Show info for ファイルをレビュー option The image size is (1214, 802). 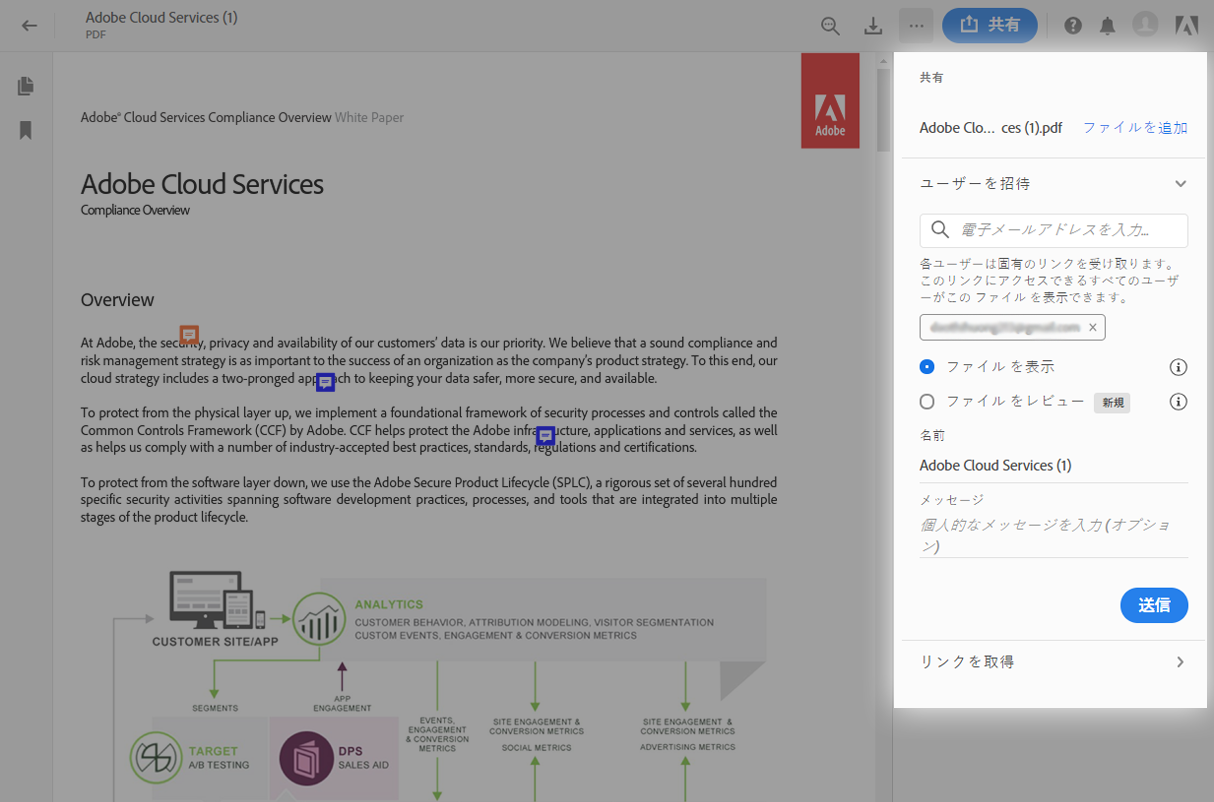click(1179, 402)
